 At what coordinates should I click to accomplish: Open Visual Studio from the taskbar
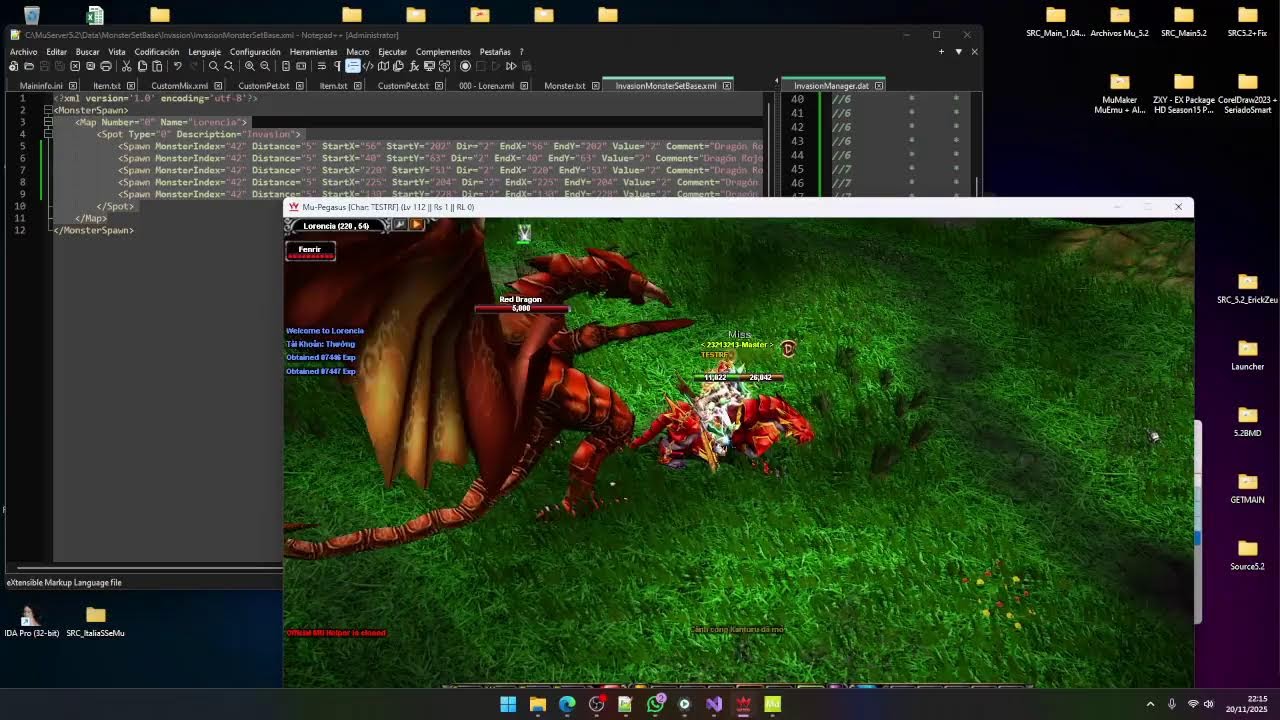714,704
